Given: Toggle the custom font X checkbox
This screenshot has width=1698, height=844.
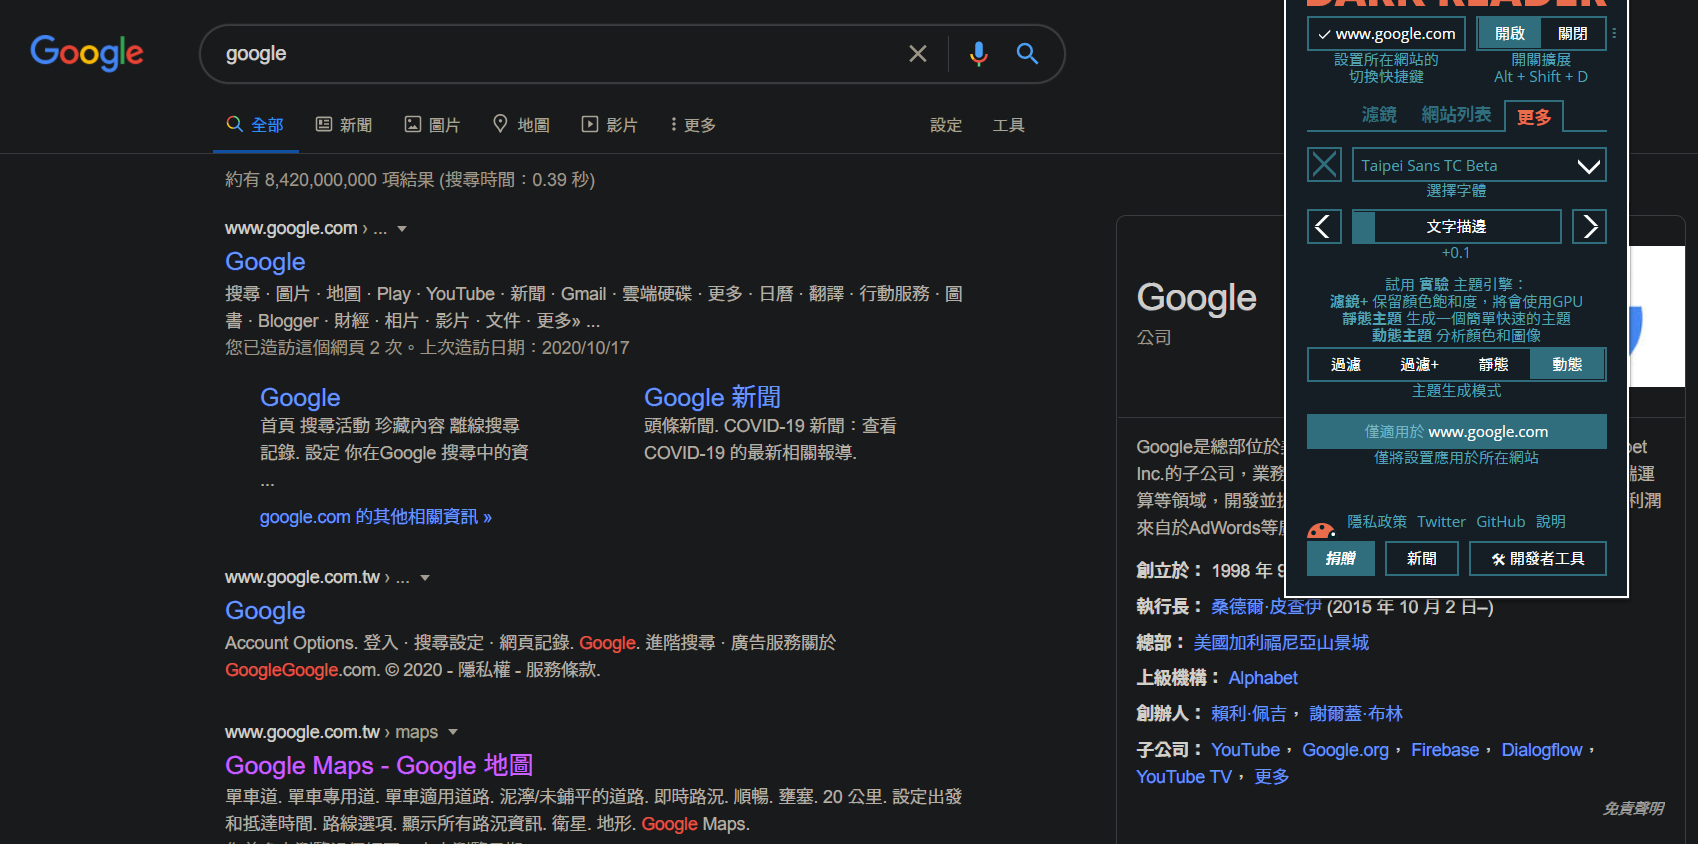Looking at the screenshot, I should (1325, 164).
